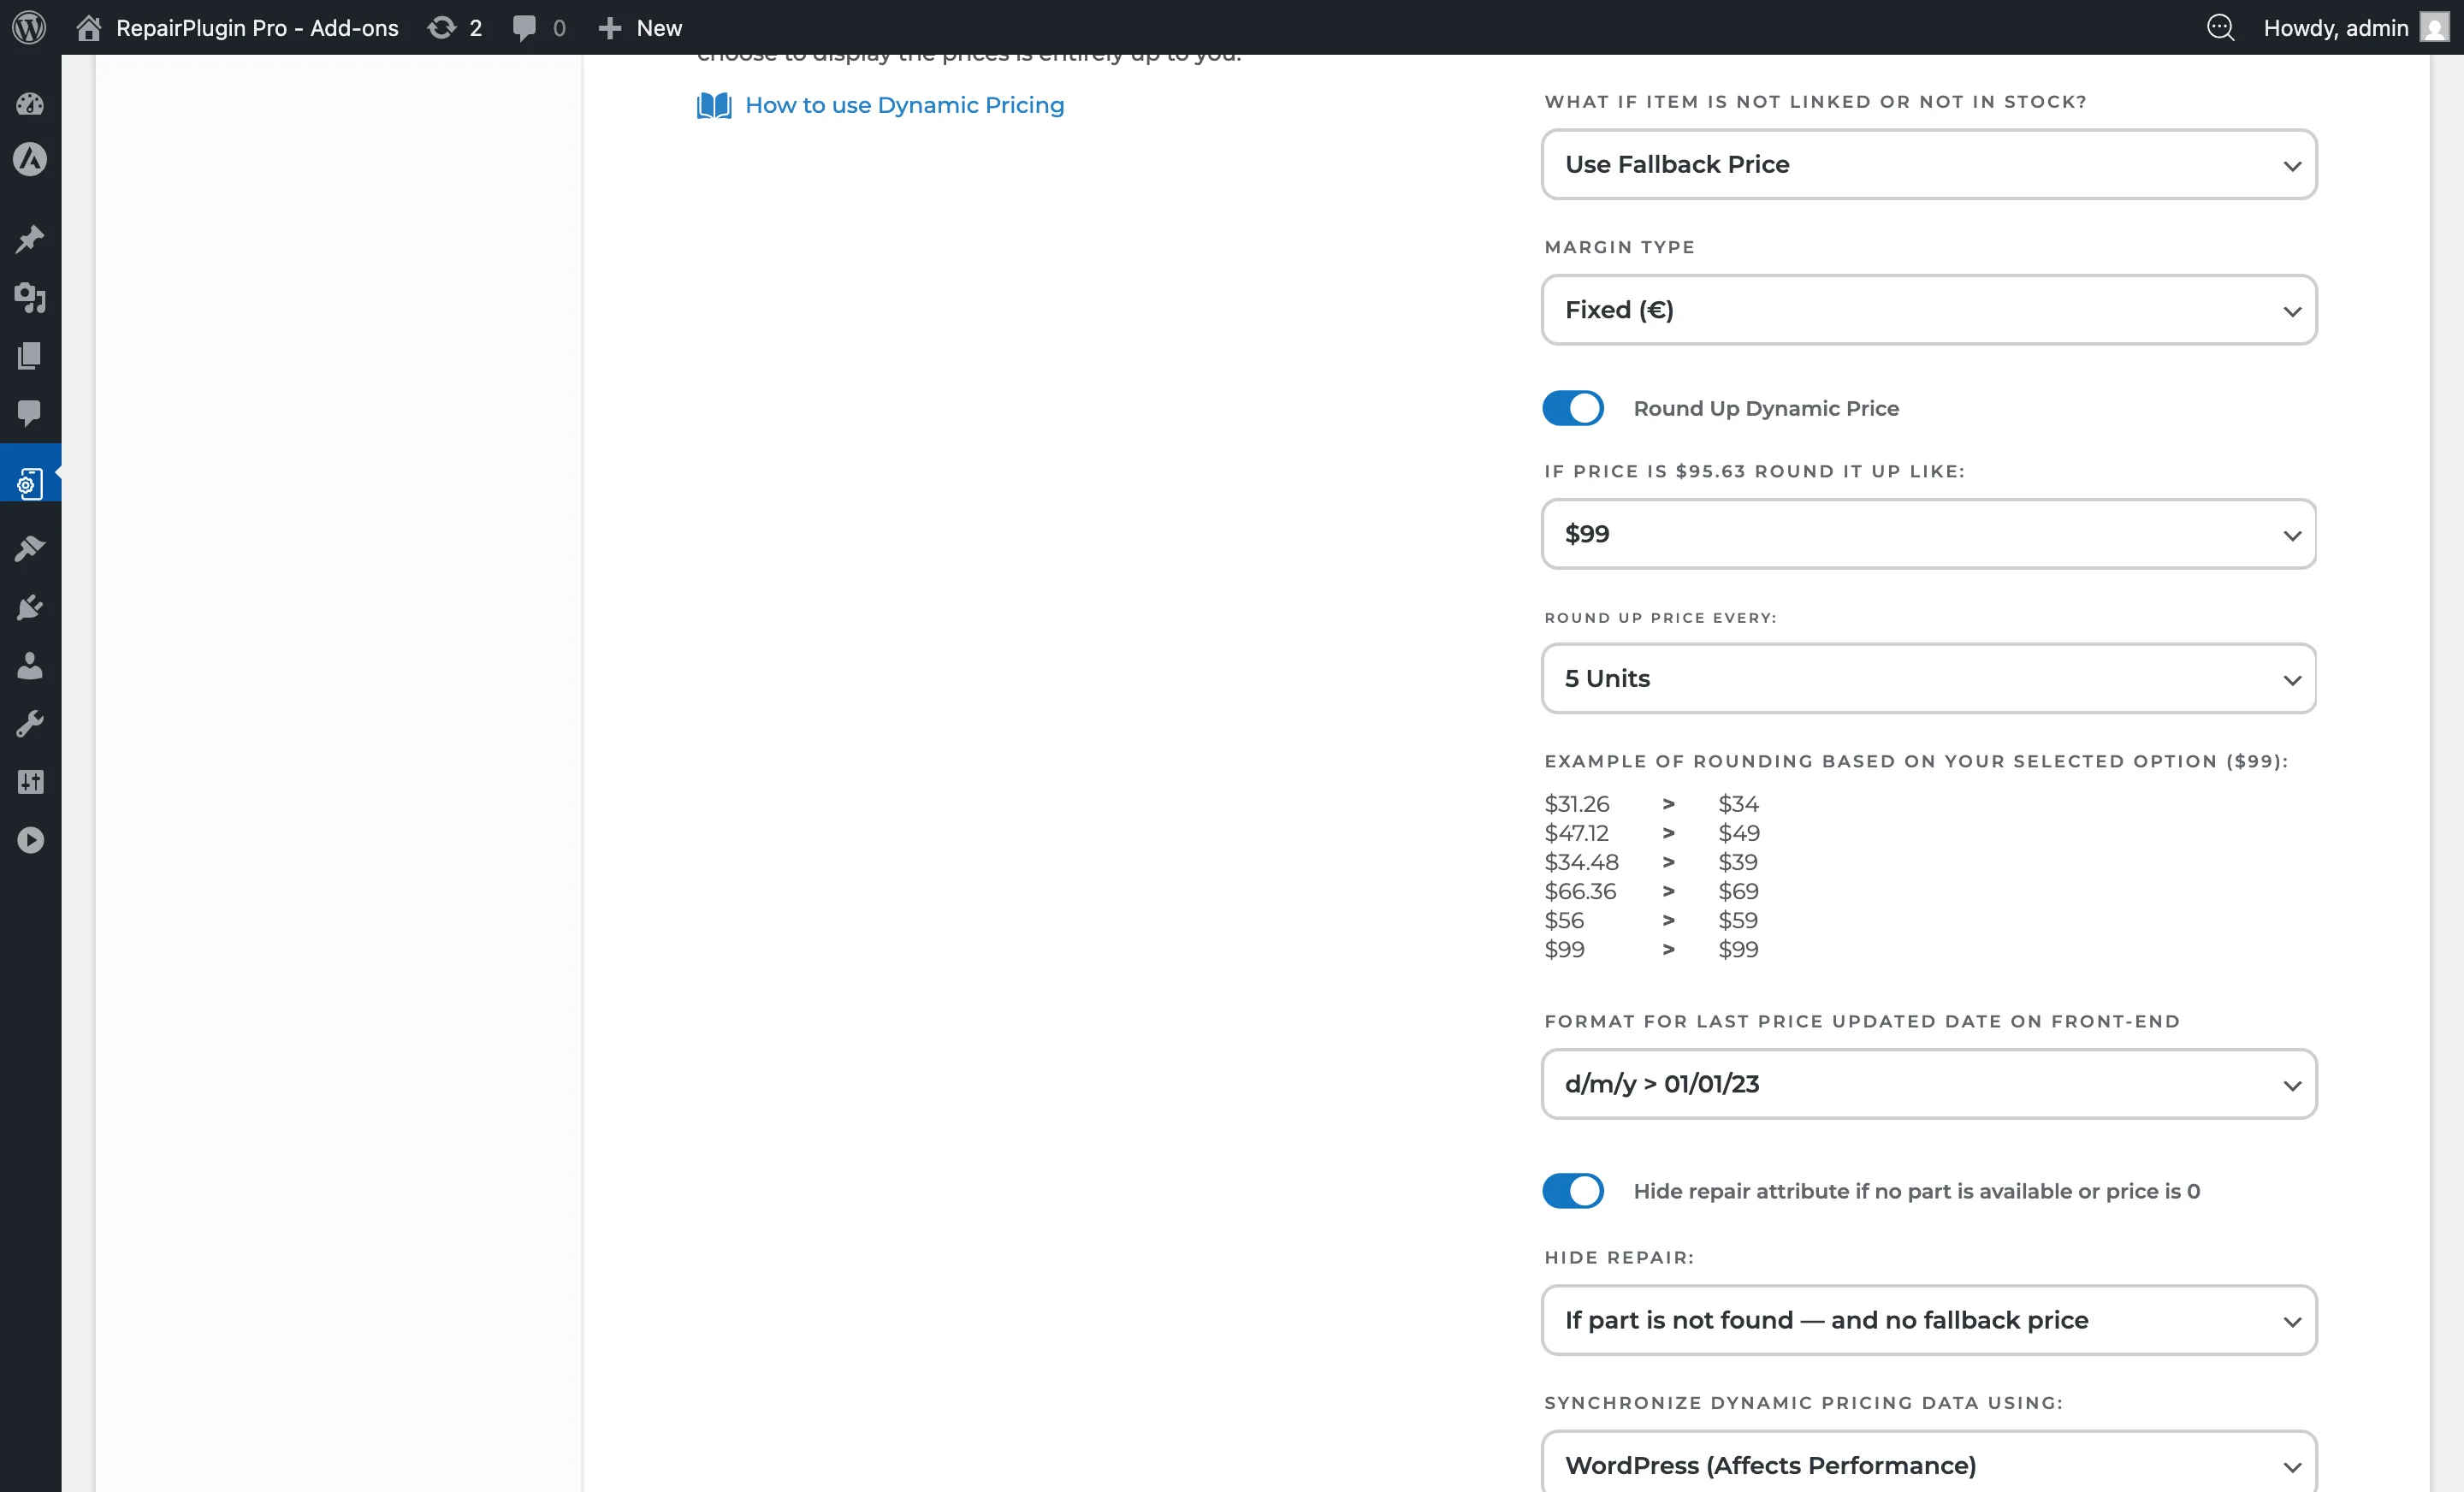This screenshot has width=2464, height=1492.
Task: Open the Settings sliders icon
Action: coord(30,781)
